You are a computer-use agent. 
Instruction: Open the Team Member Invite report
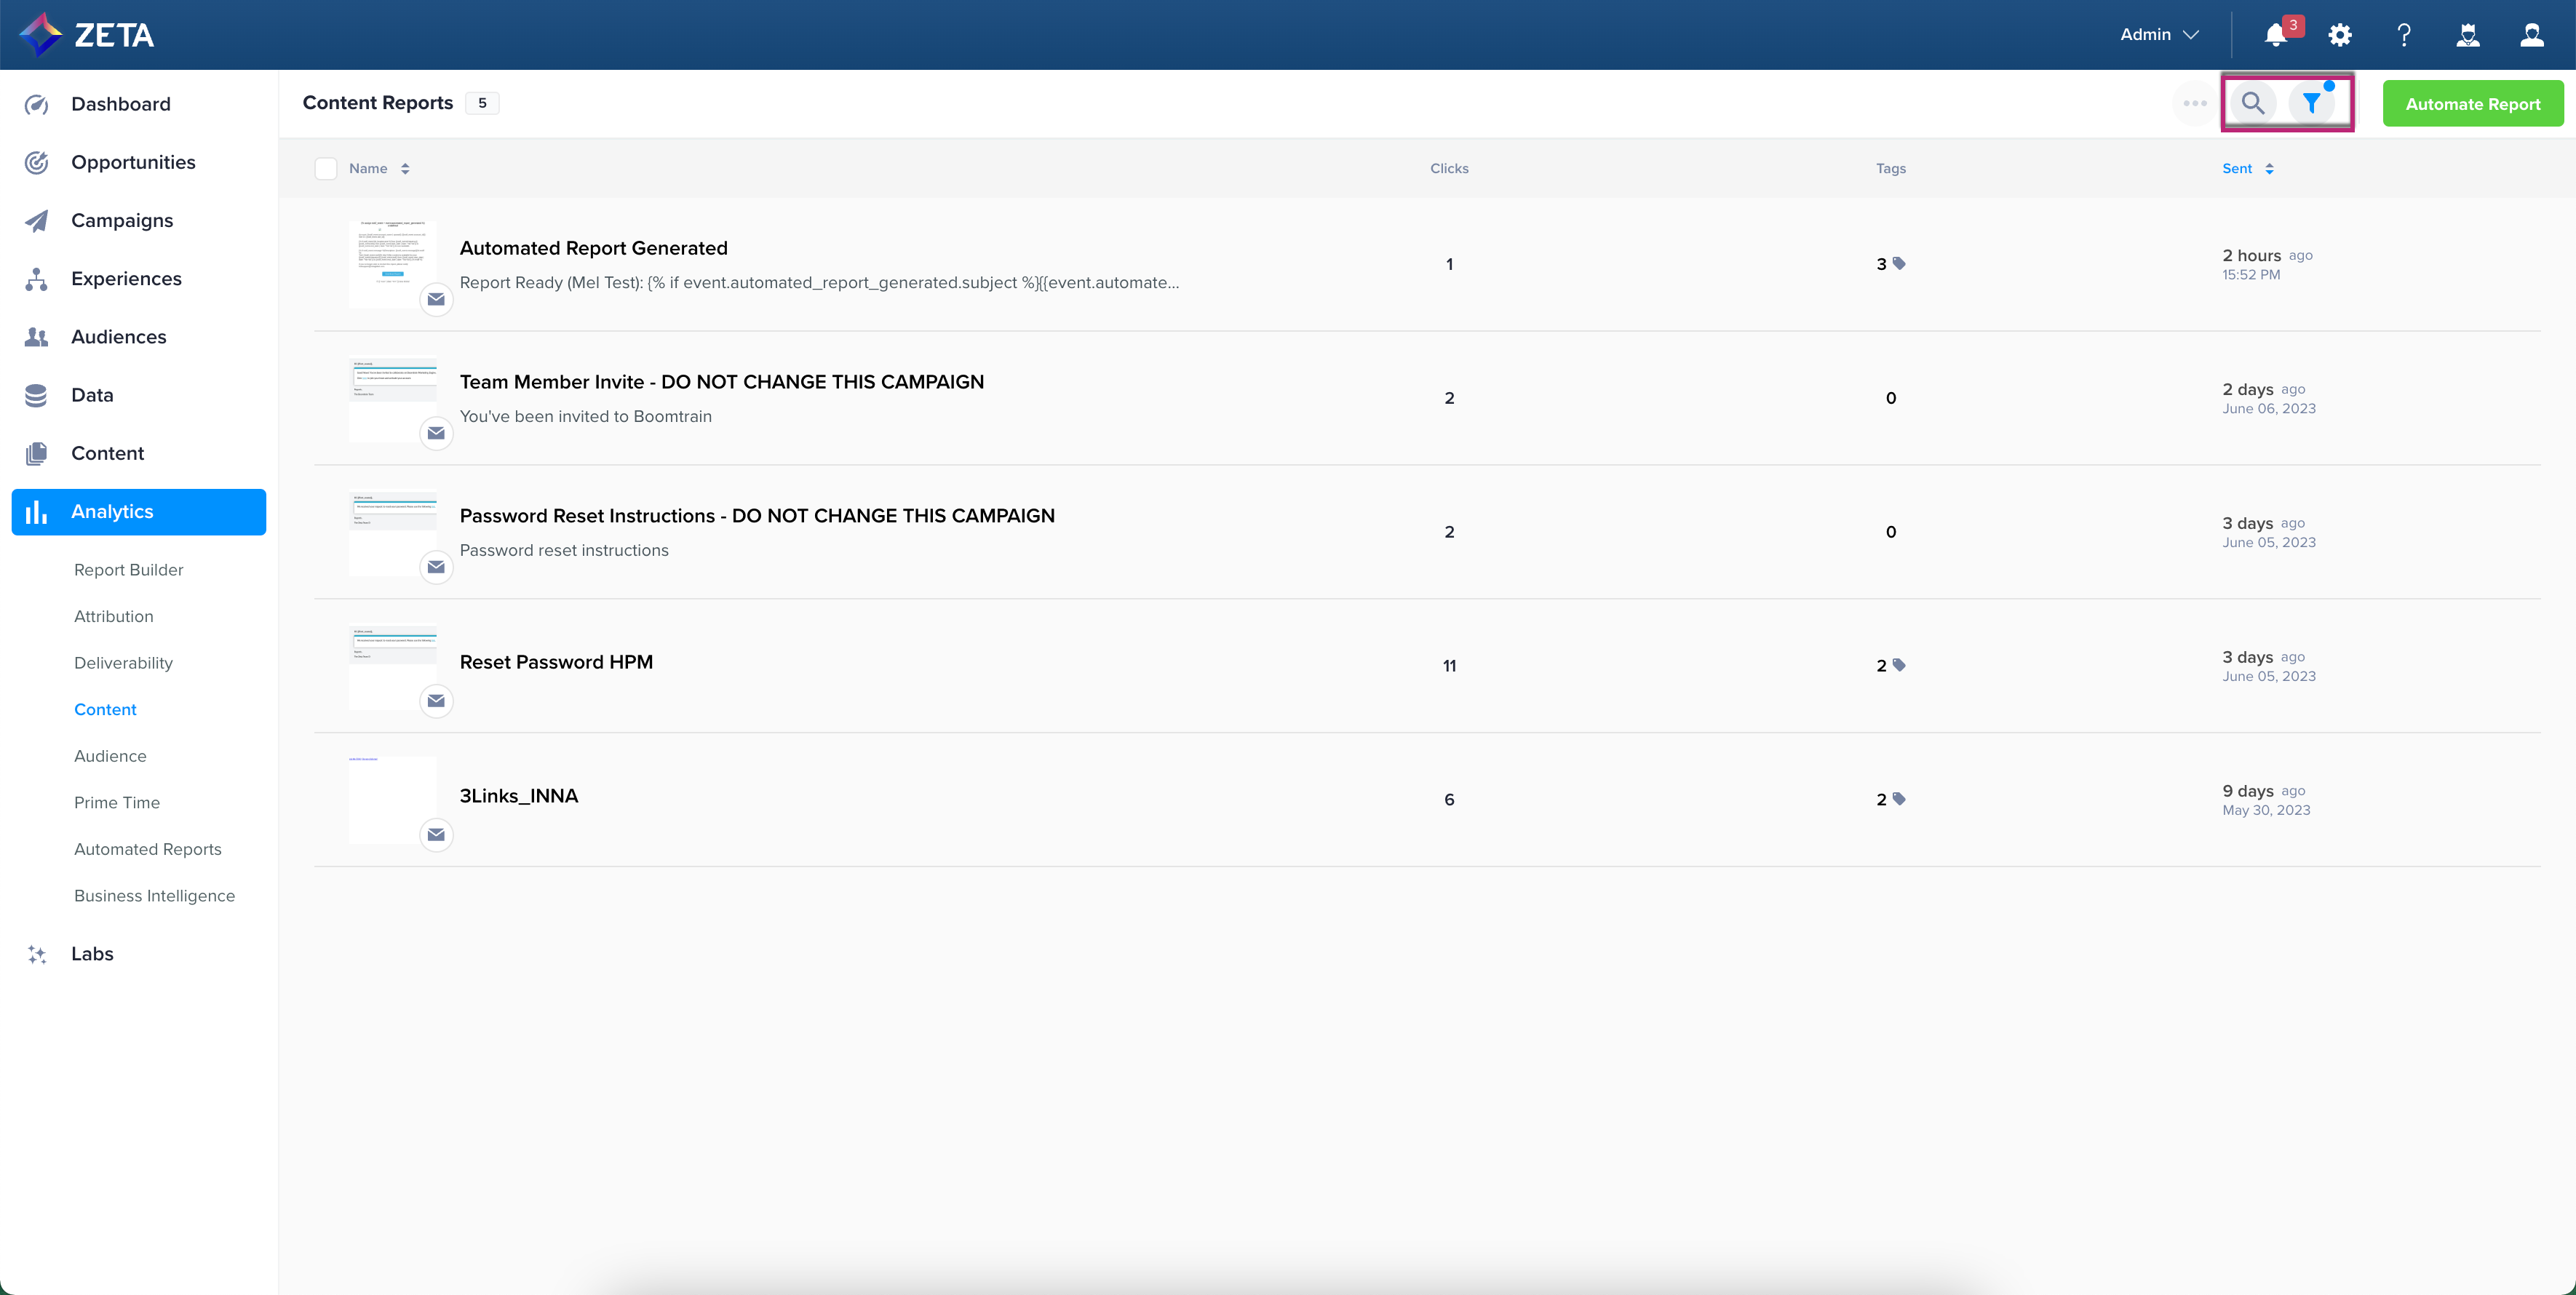tap(721, 382)
